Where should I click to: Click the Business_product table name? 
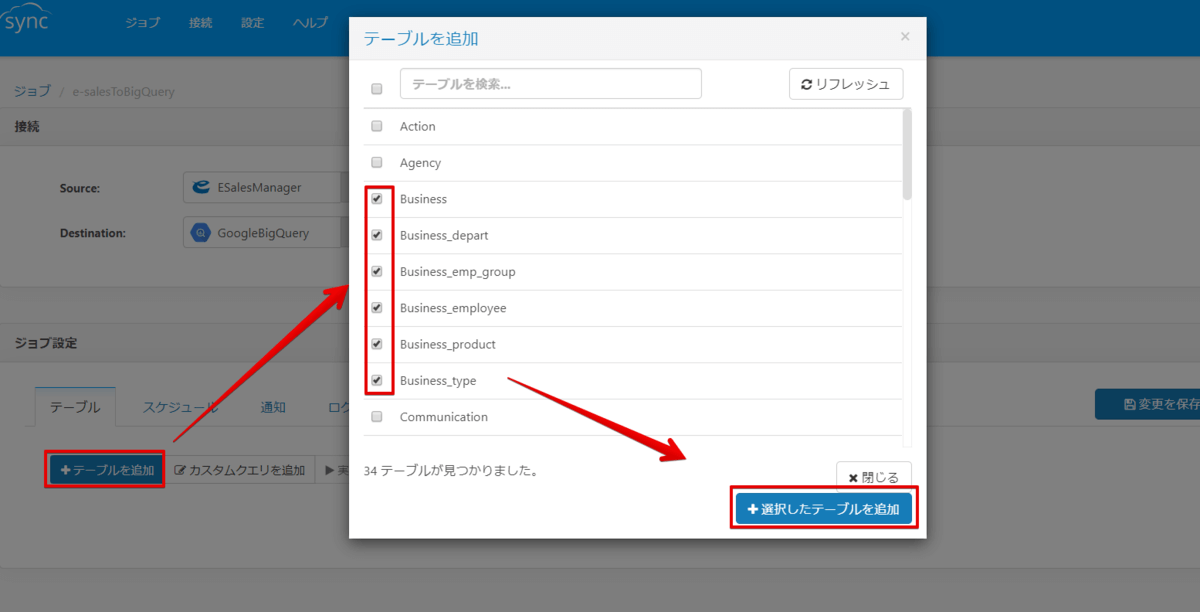tap(448, 344)
